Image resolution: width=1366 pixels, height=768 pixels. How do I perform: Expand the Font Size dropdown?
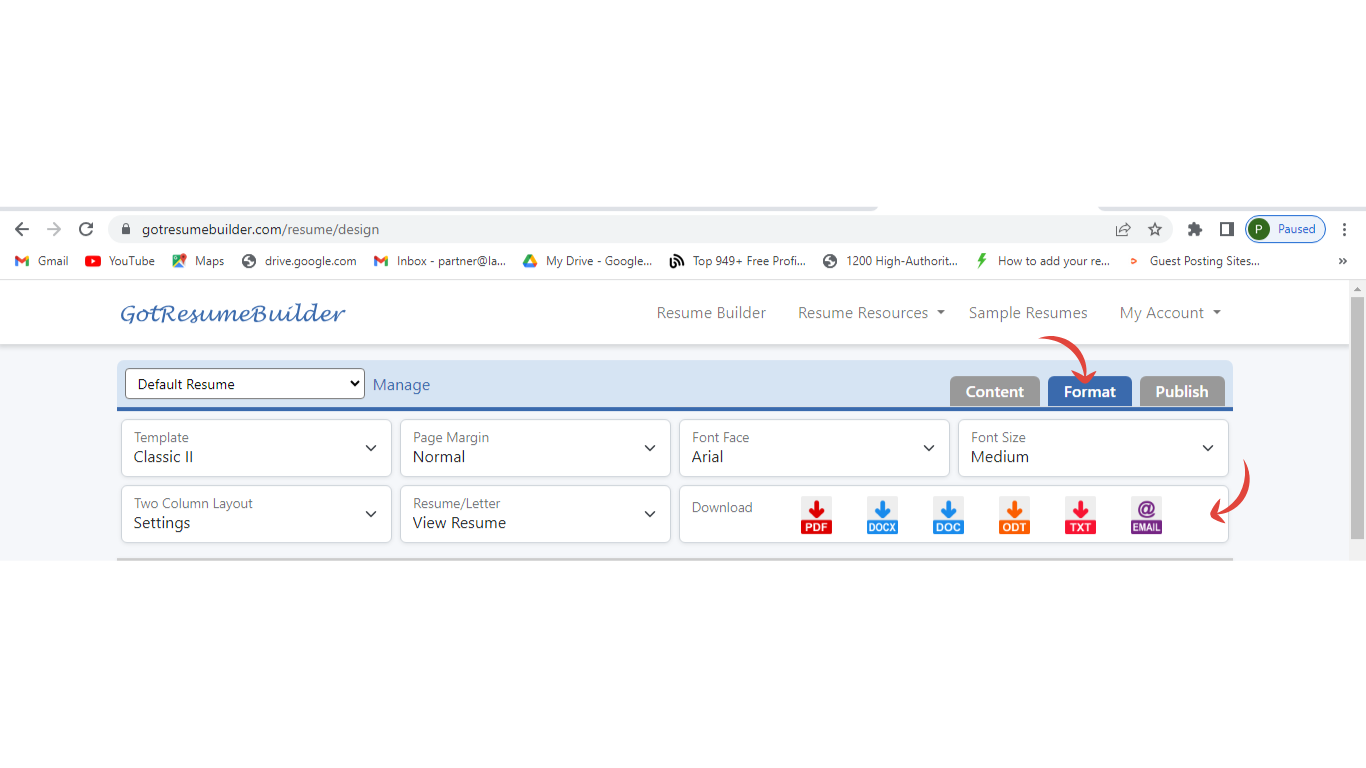[1093, 448]
